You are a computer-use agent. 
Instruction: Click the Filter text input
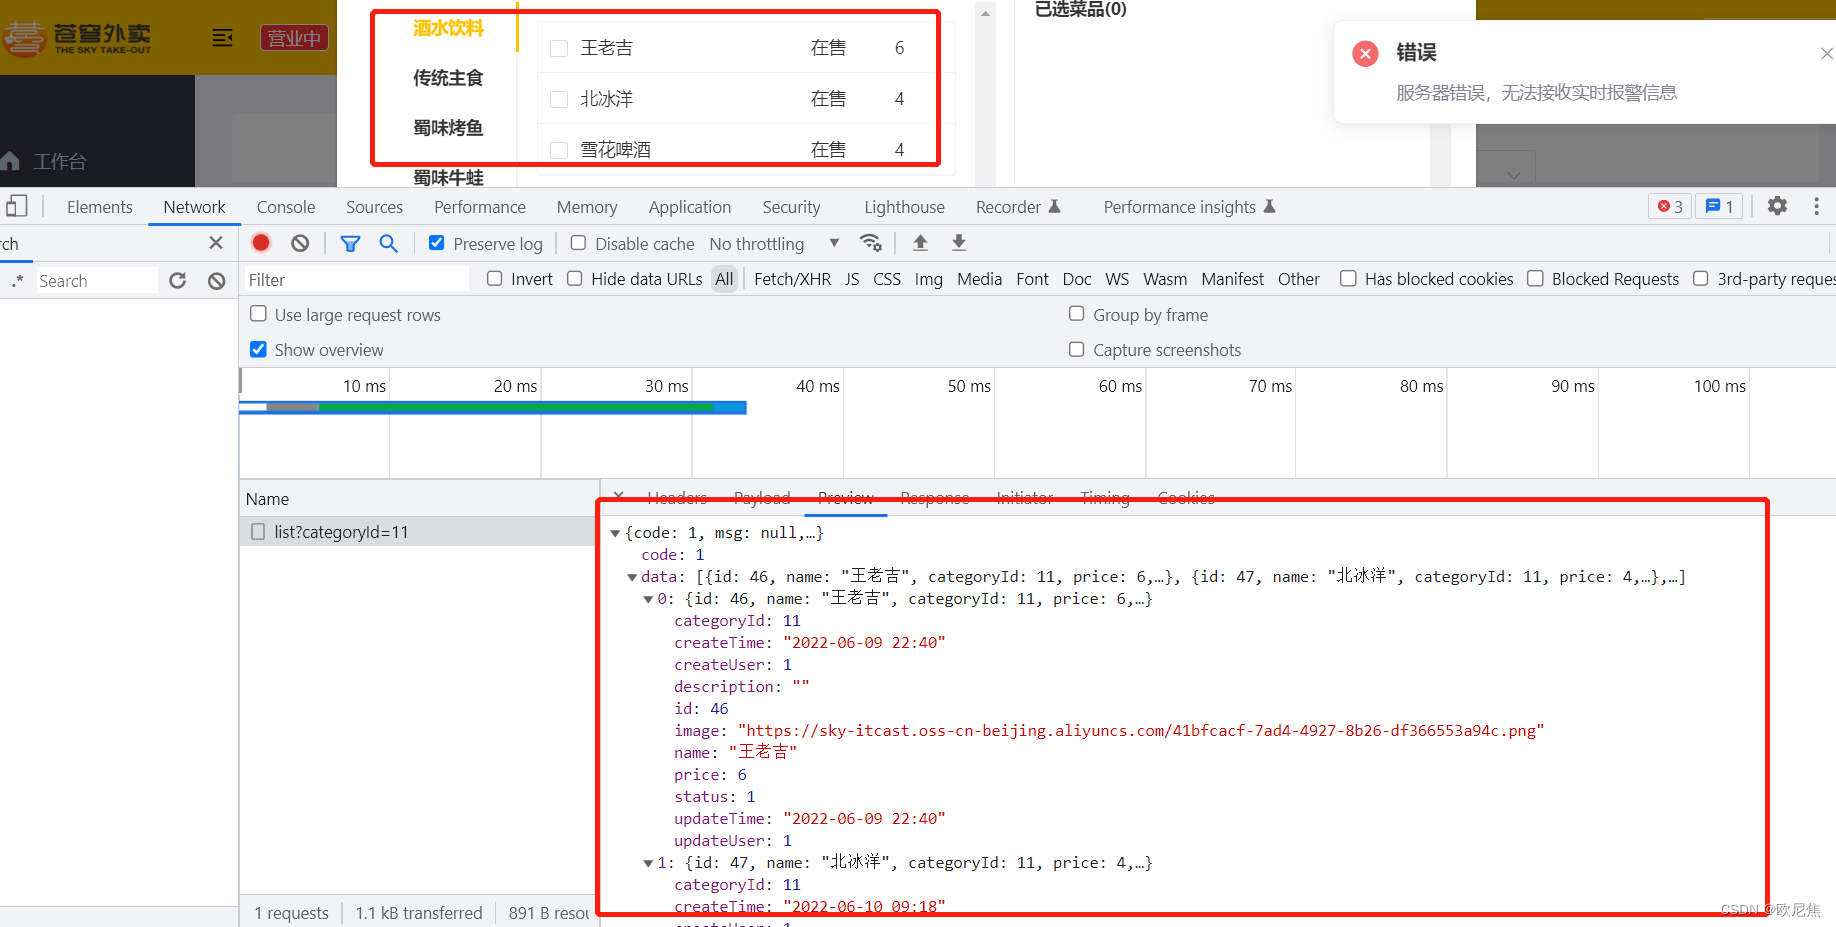(356, 280)
